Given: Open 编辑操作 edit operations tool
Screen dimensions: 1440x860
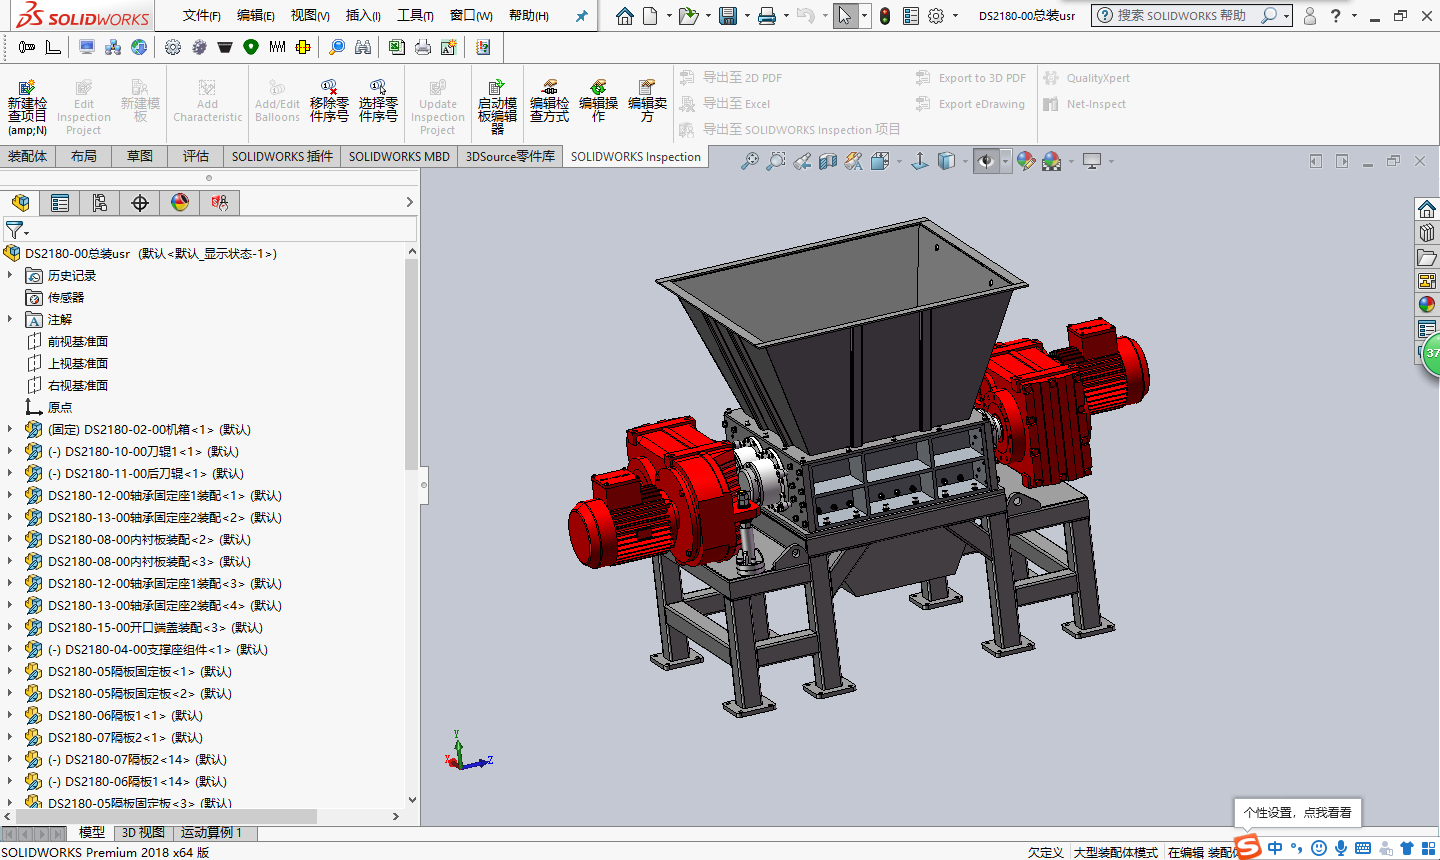Looking at the screenshot, I should 598,101.
